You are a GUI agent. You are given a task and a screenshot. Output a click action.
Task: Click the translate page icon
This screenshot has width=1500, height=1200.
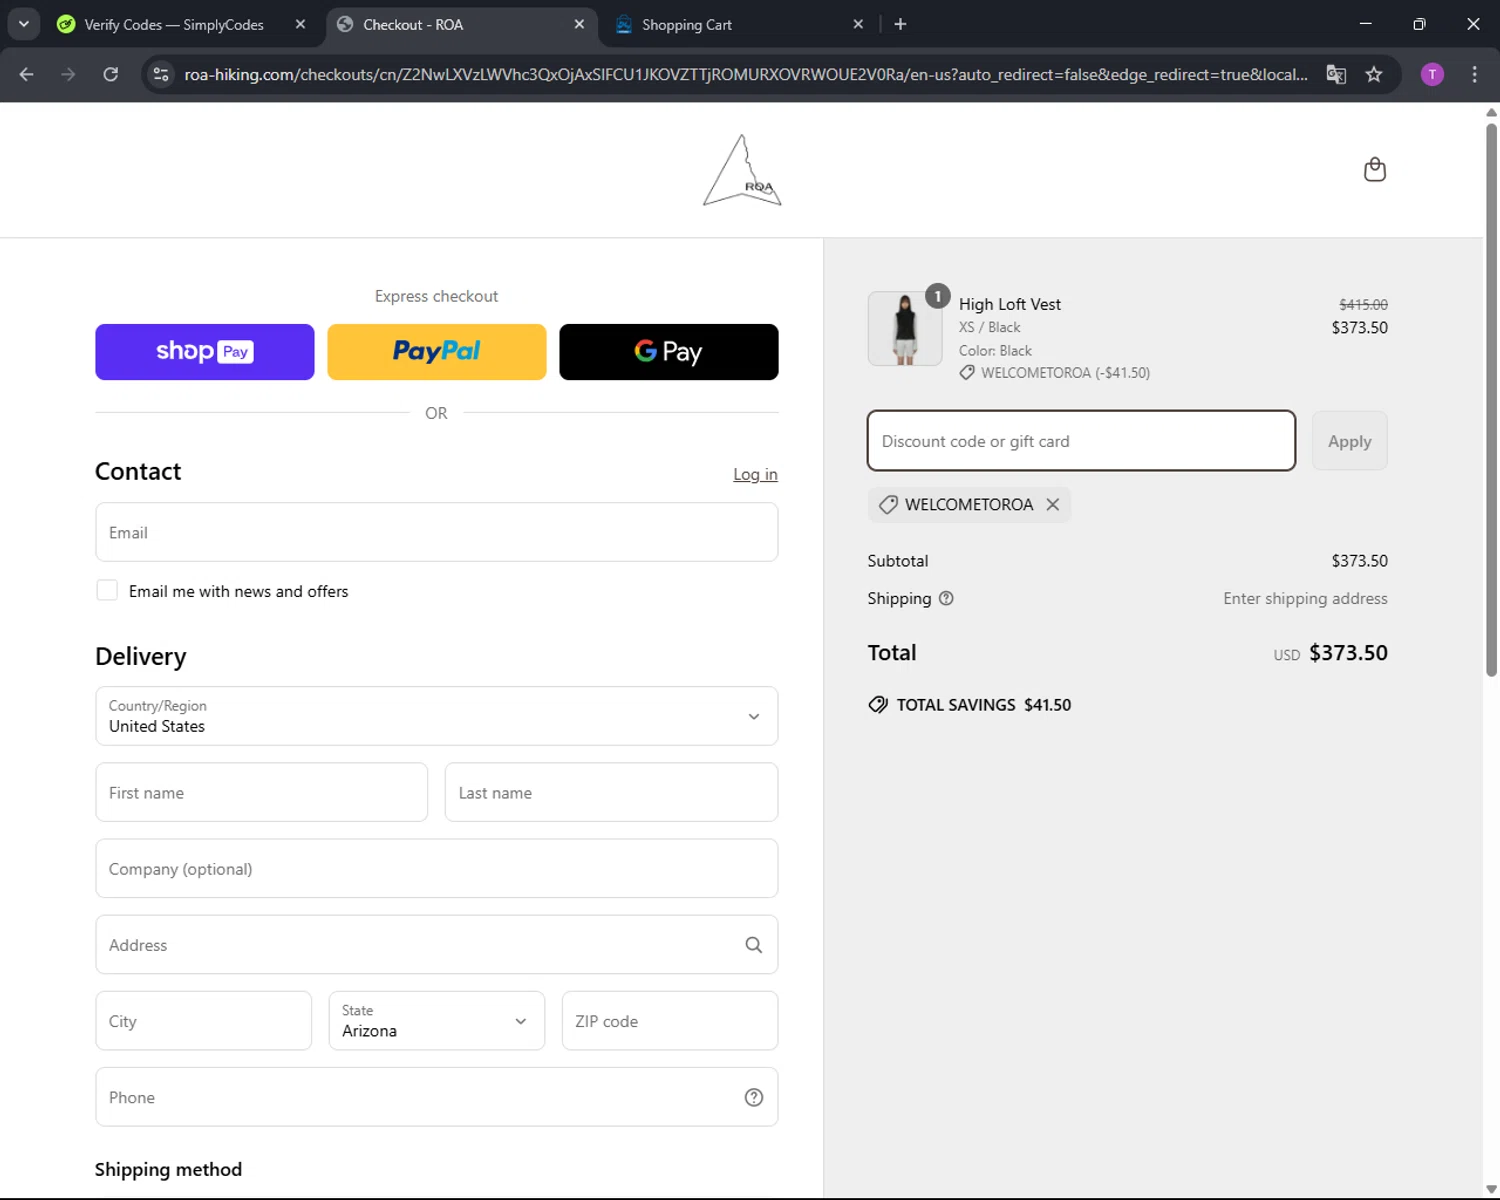click(x=1336, y=74)
